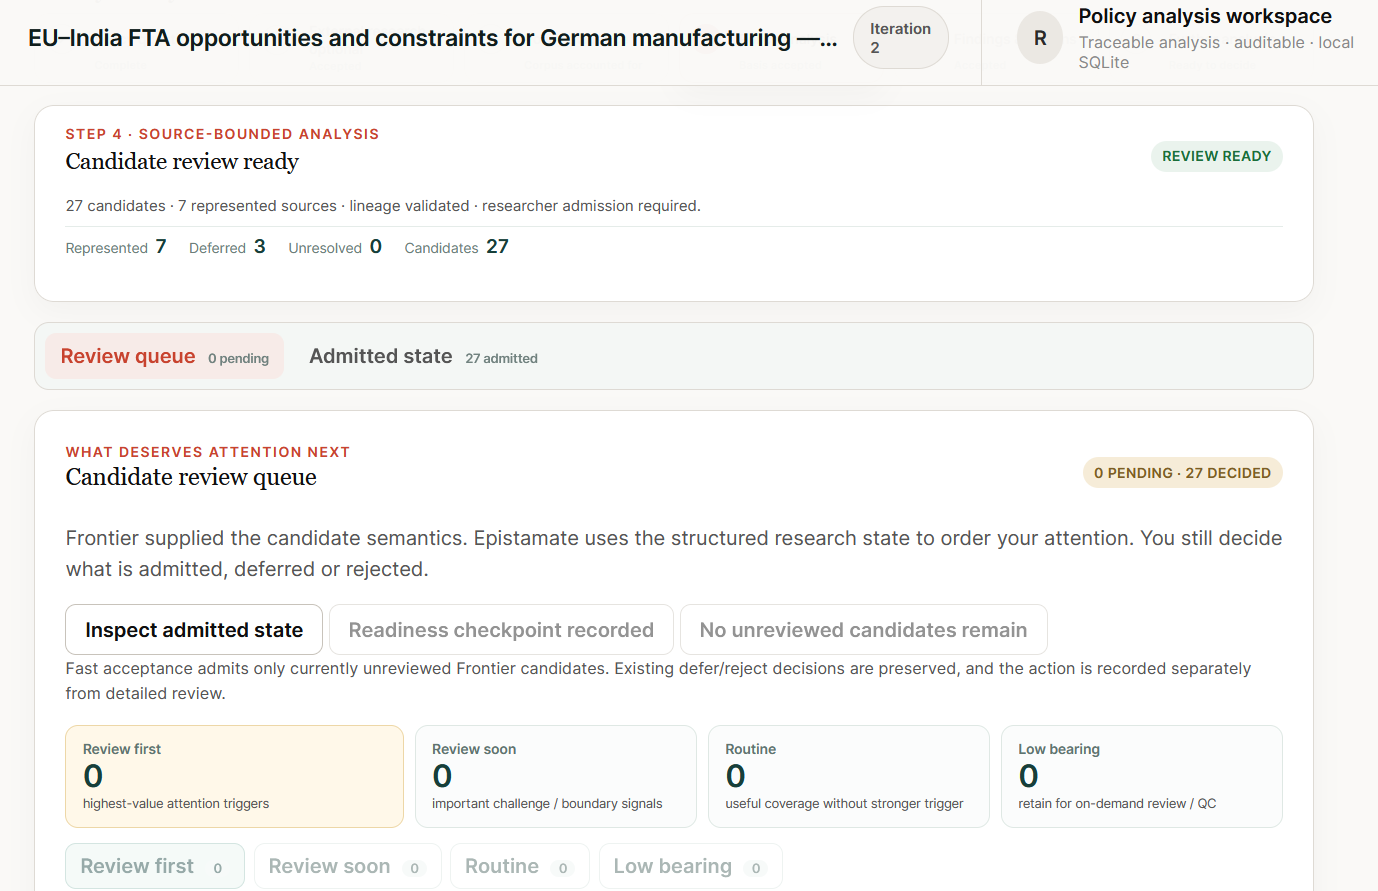Click the Candidates 27 stat
The height and width of the screenshot is (891, 1378).
coord(456,247)
